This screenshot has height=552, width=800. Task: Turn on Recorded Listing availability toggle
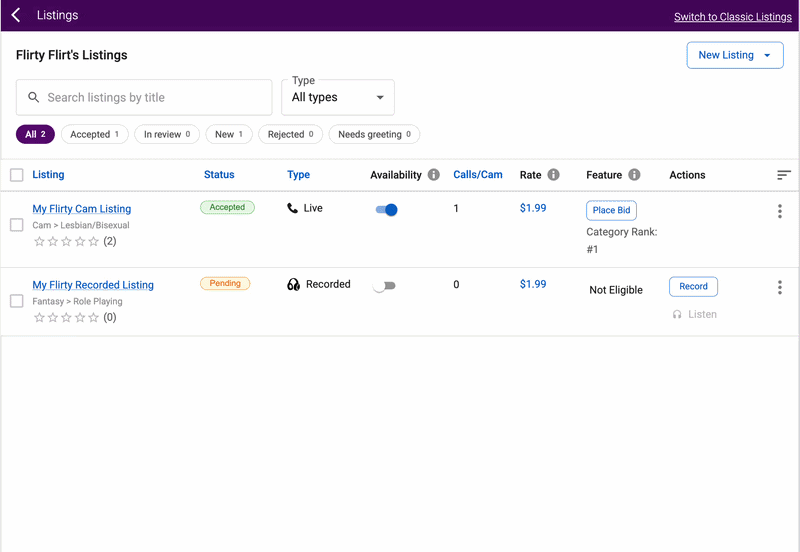point(384,286)
